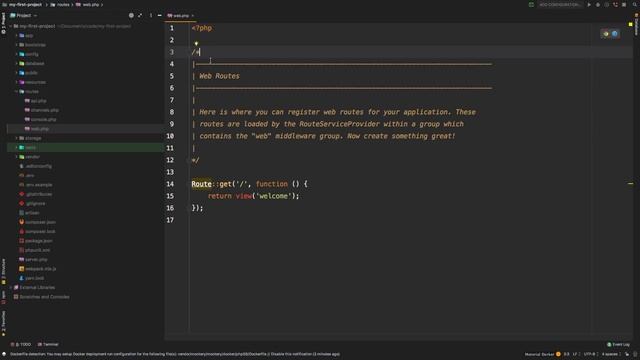Image resolution: width=640 pixels, height=360 pixels.
Task: Run the current configuration (play icon)
Action: tap(589, 5)
